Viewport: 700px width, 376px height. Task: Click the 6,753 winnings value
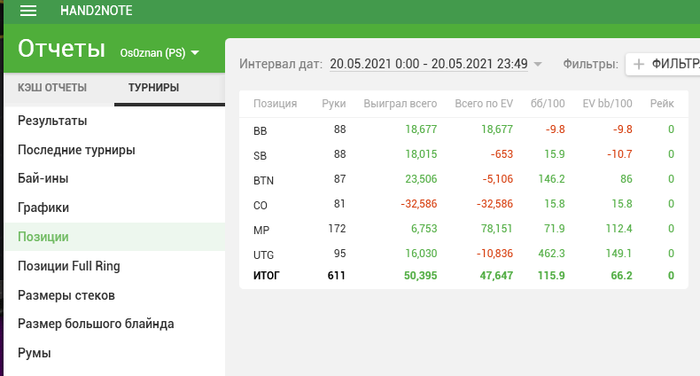tap(424, 229)
